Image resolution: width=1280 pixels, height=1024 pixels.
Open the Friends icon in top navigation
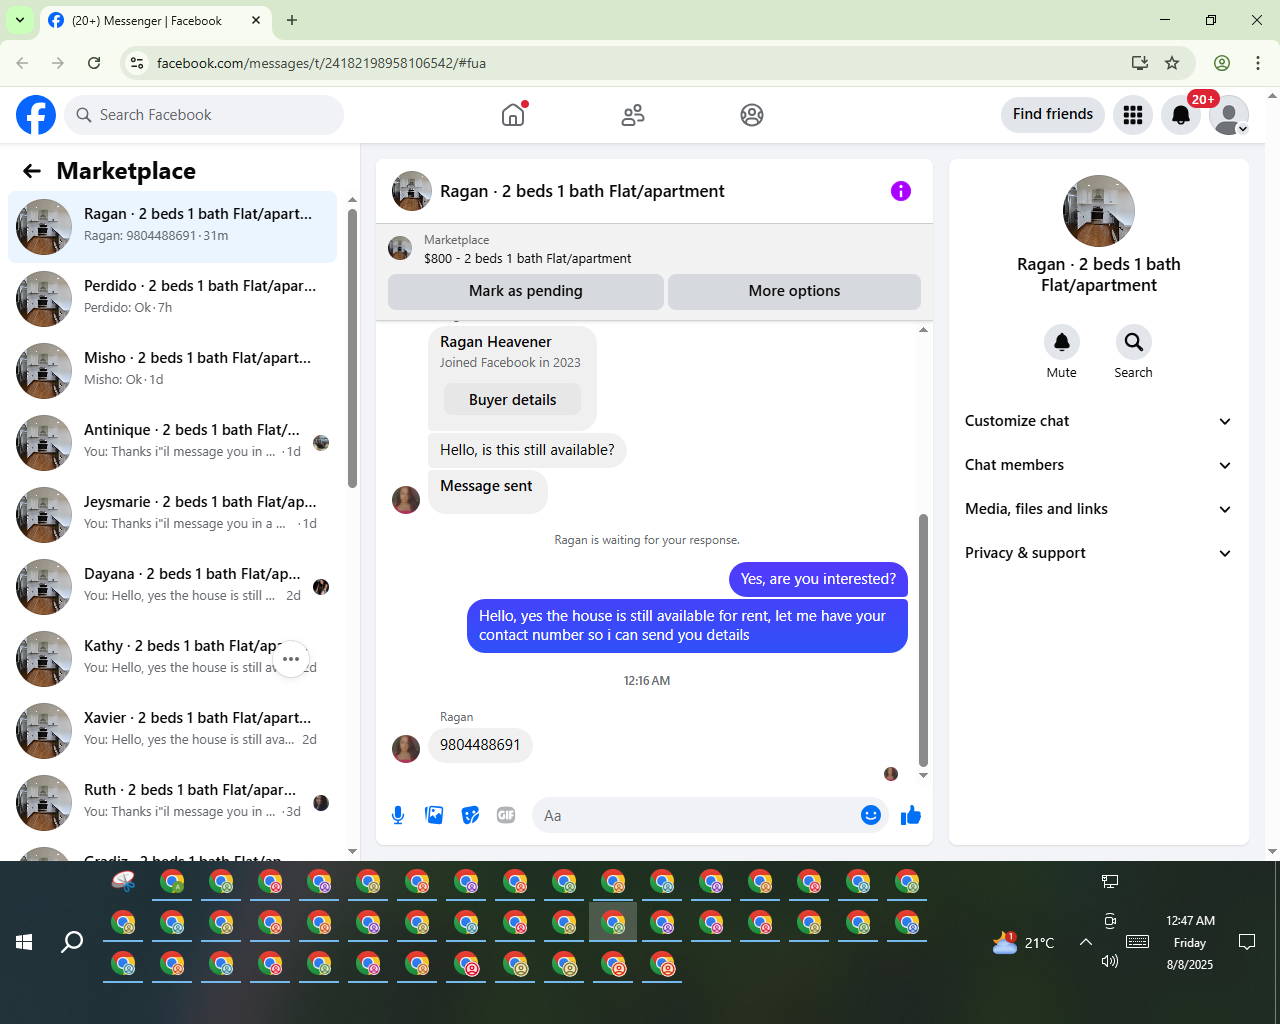(x=633, y=115)
